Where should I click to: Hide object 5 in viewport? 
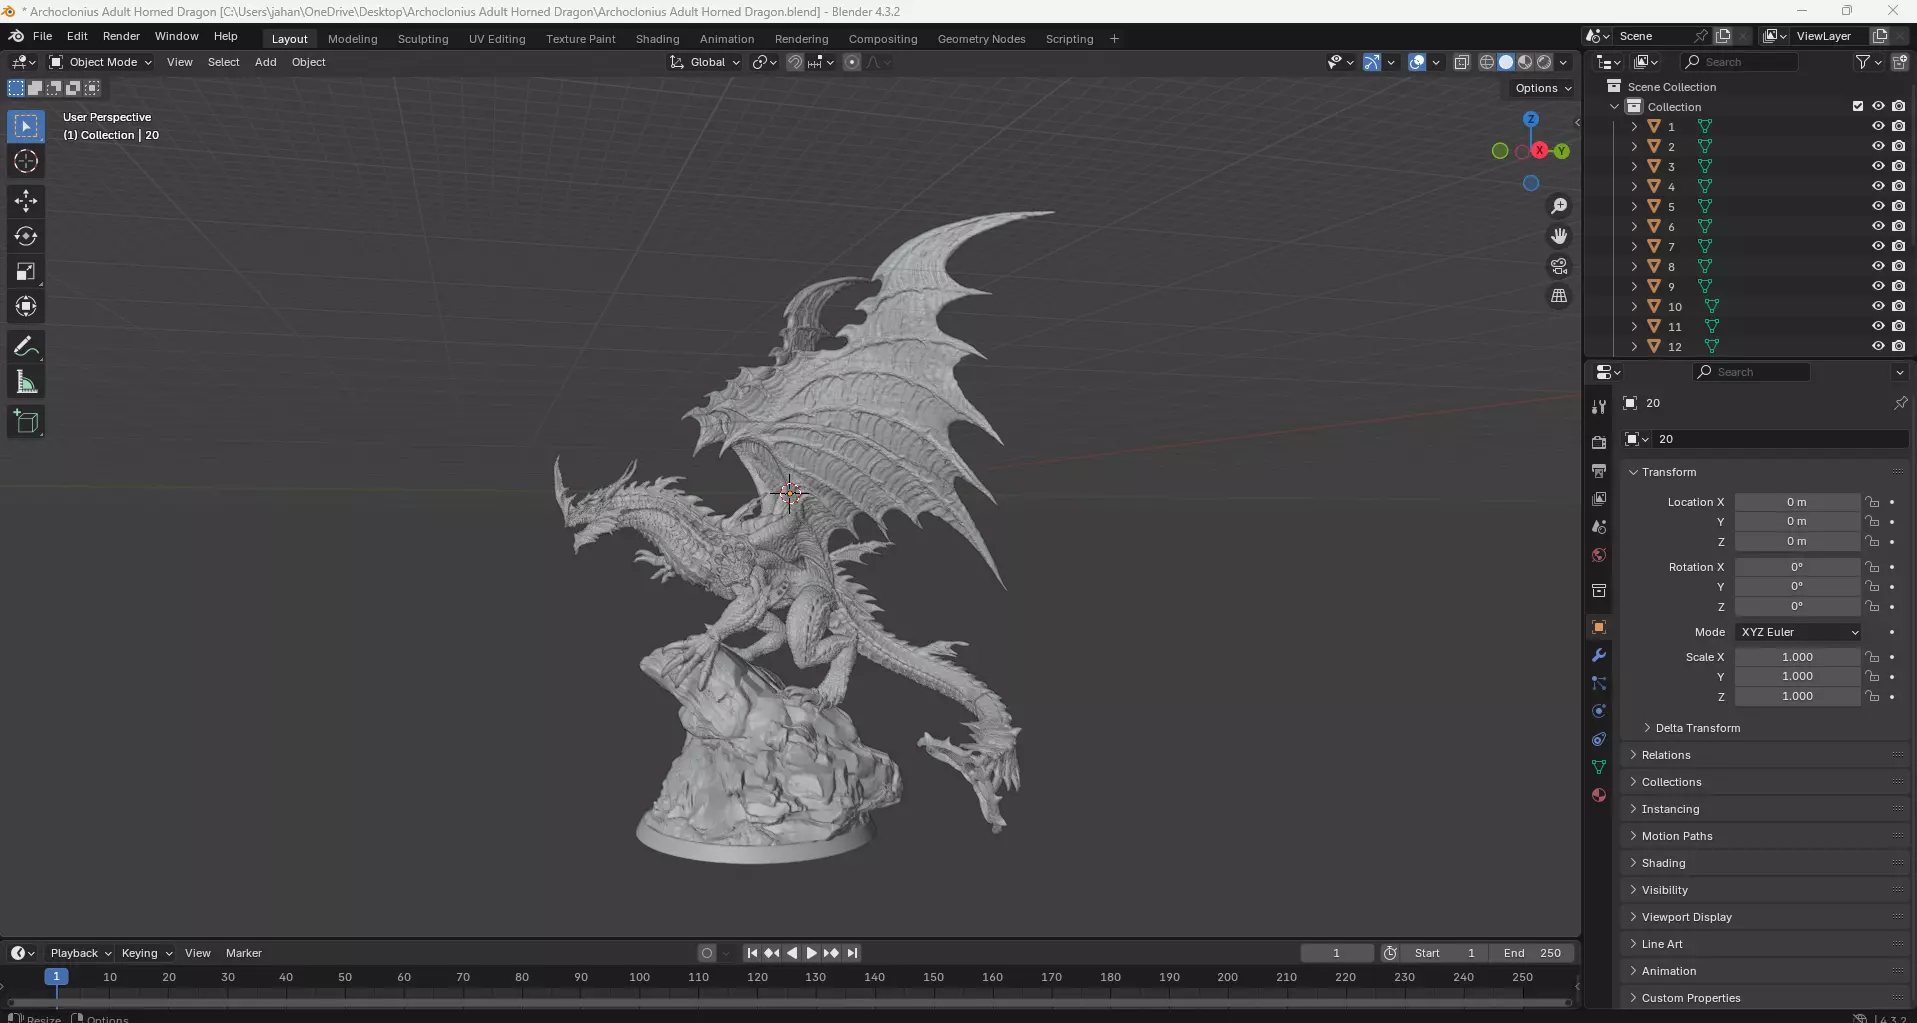click(x=1878, y=206)
